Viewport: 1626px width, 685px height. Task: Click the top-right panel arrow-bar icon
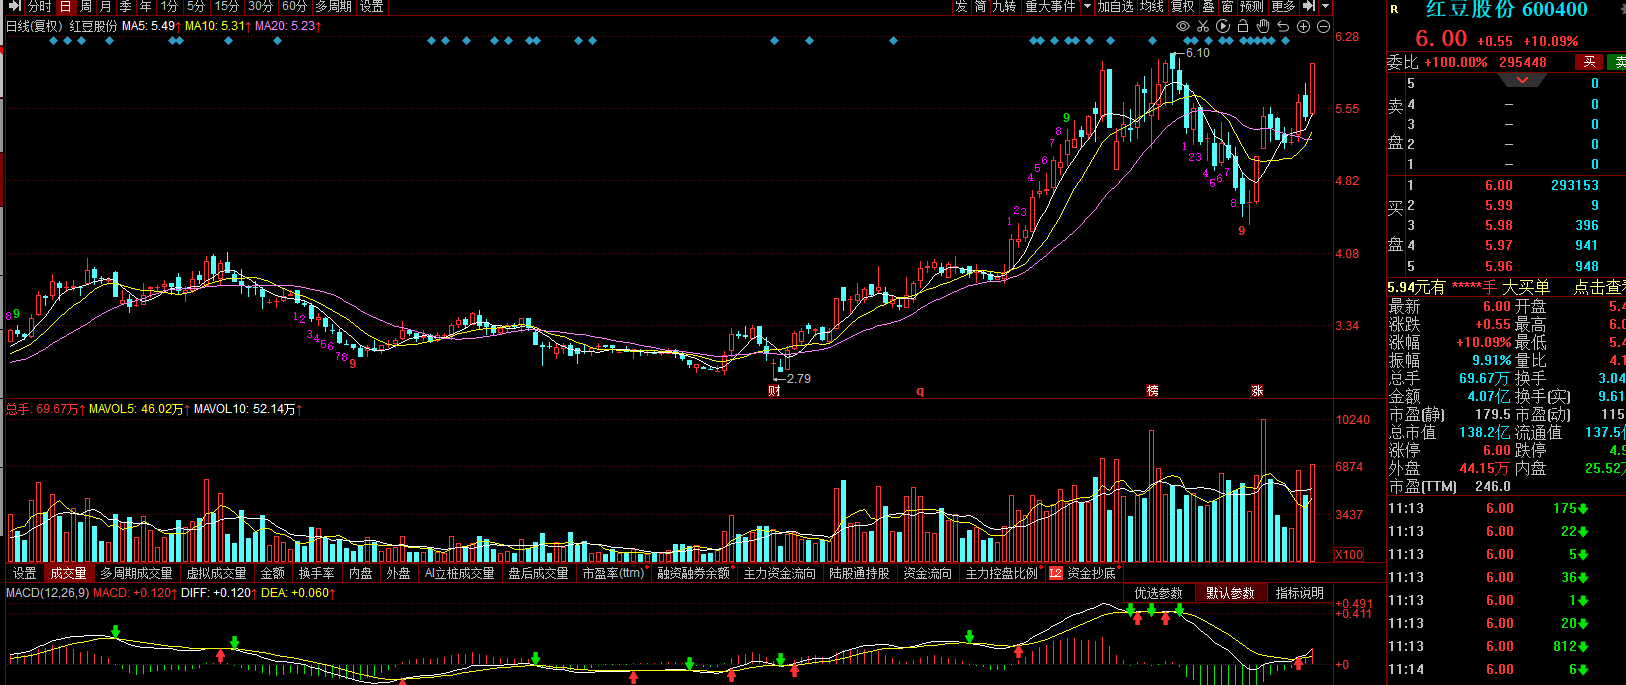(x=1309, y=6)
